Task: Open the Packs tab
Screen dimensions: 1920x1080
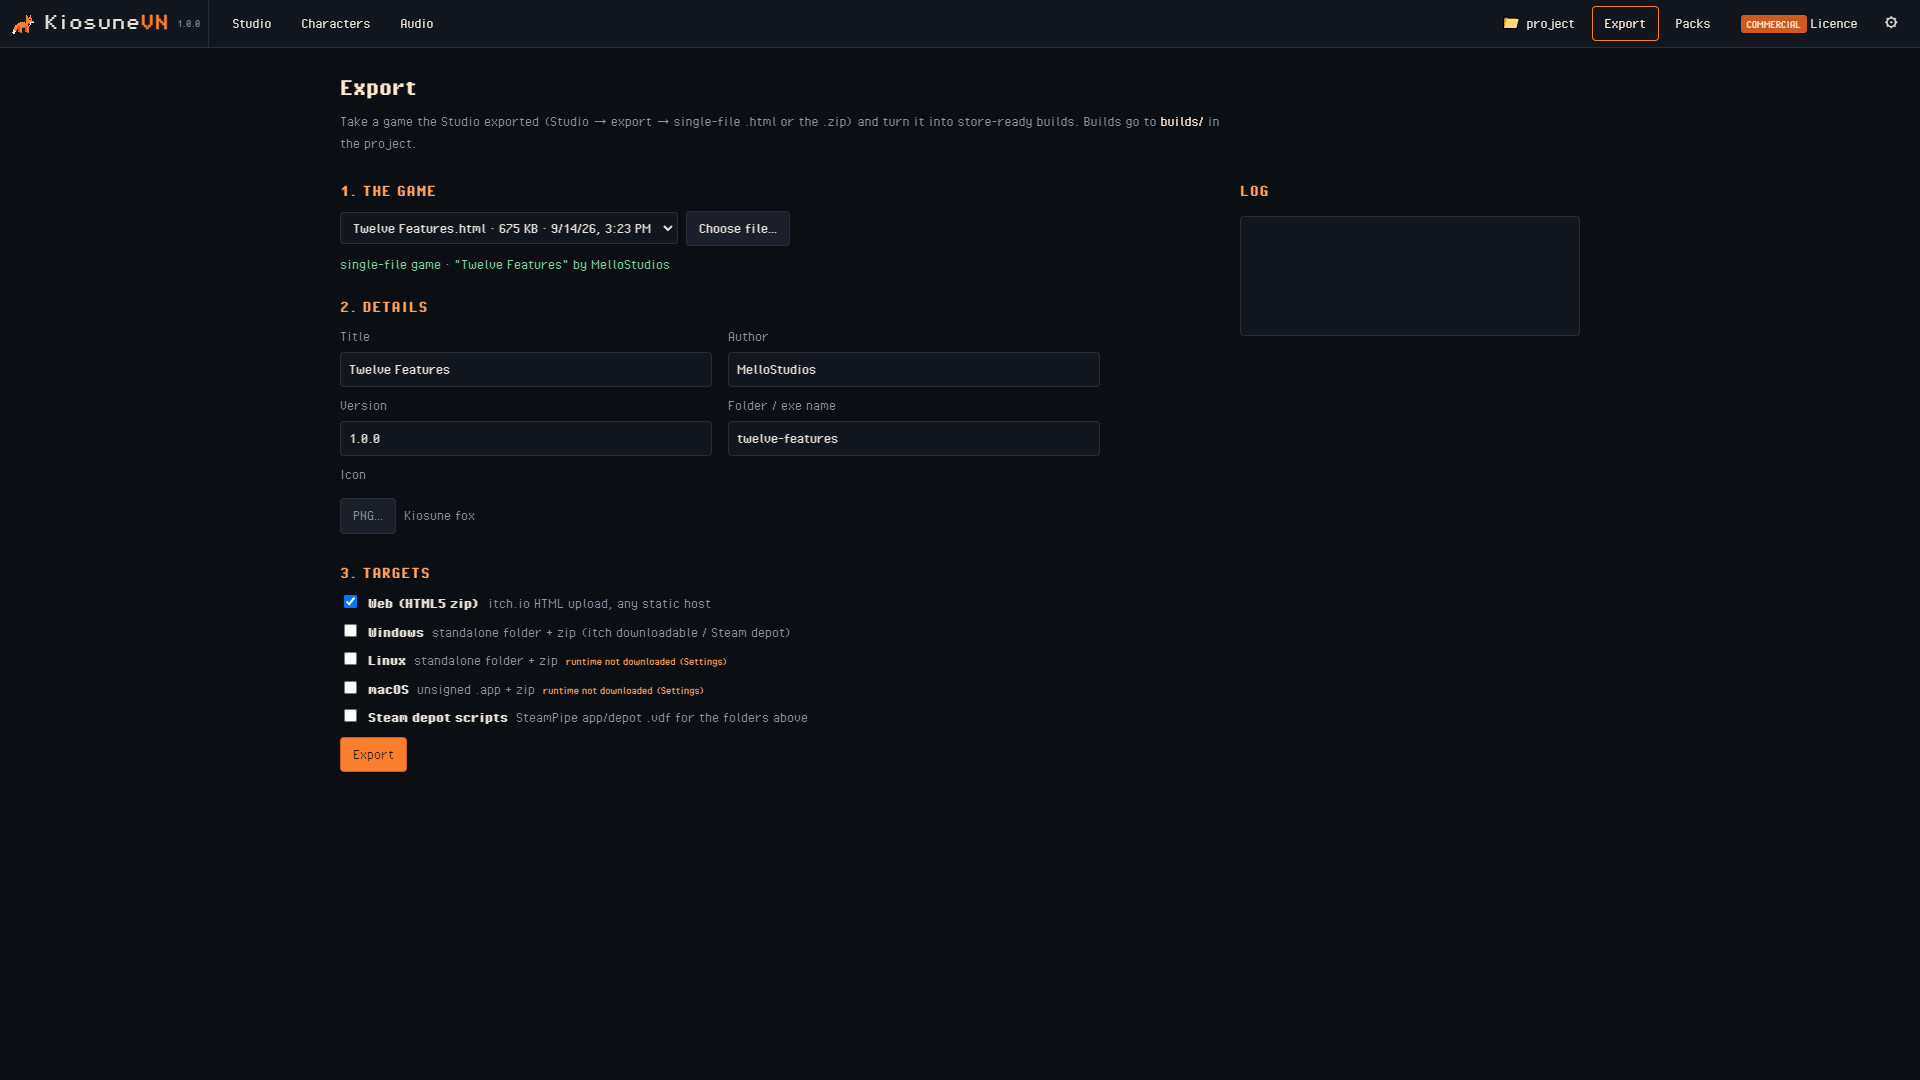Action: click(x=1693, y=23)
